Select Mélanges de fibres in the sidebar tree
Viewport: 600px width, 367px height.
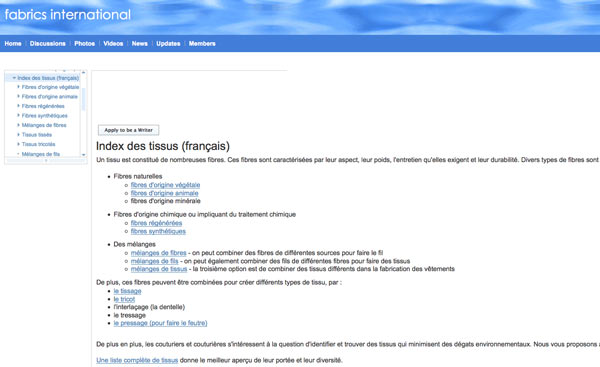tap(44, 125)
